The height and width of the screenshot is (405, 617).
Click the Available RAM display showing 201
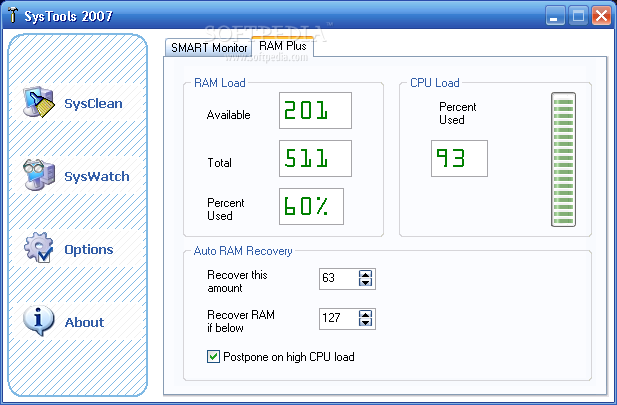tap(315, 111)
